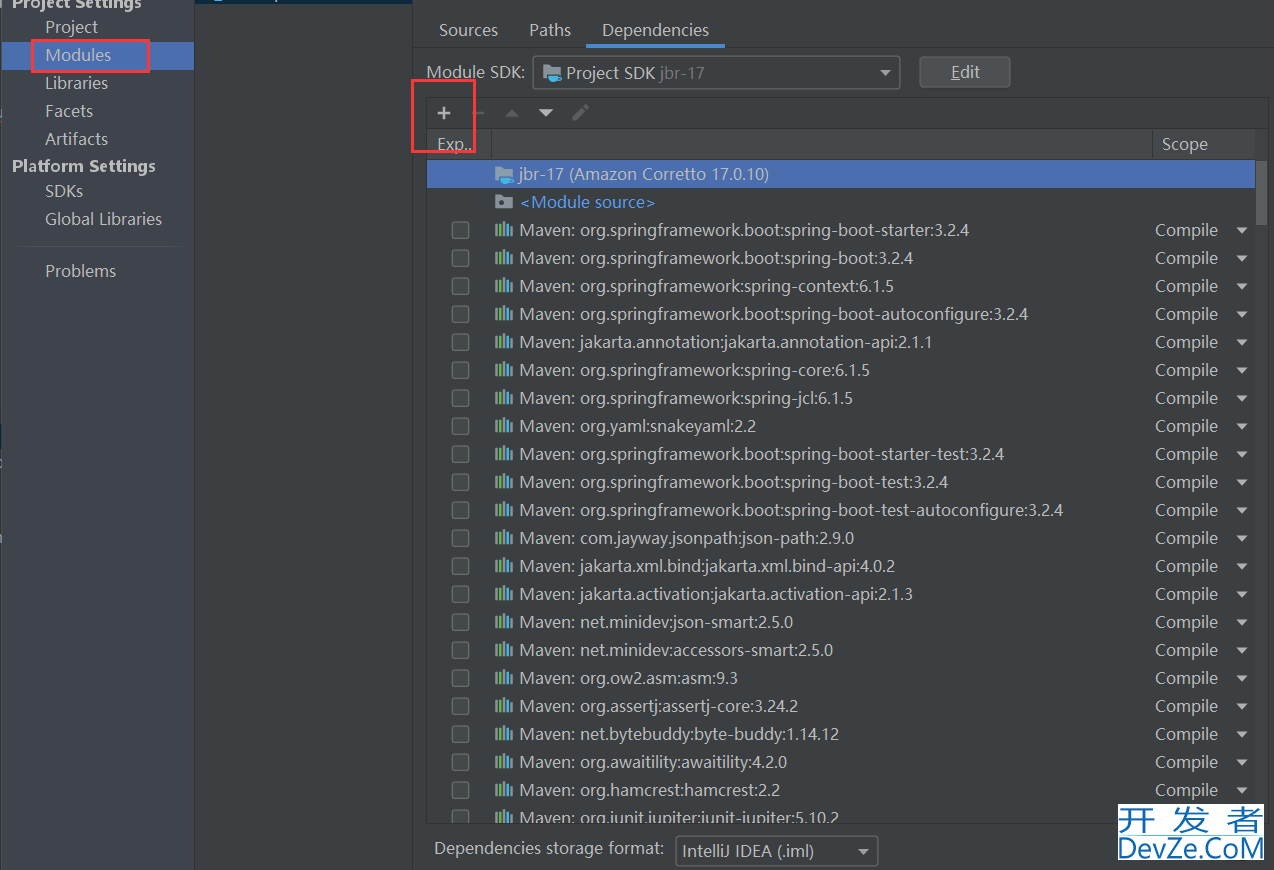The width and height of the screenshot is (1274, 870).
Task: Click library icon for snakeyaml:2.2
Action: pos(504,426)
